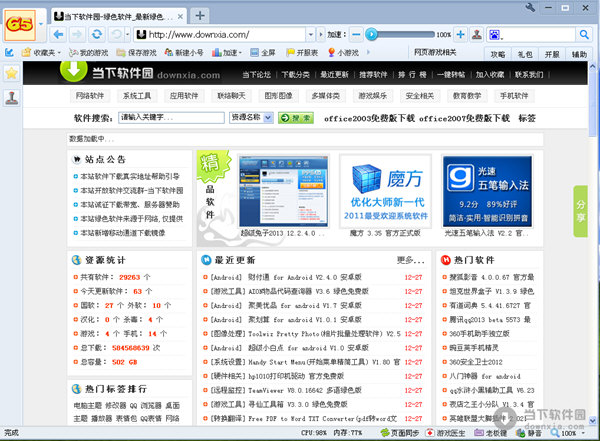Click the software search keyword field
This screenshot has height=441, width=600.
(x=171, y=118)
